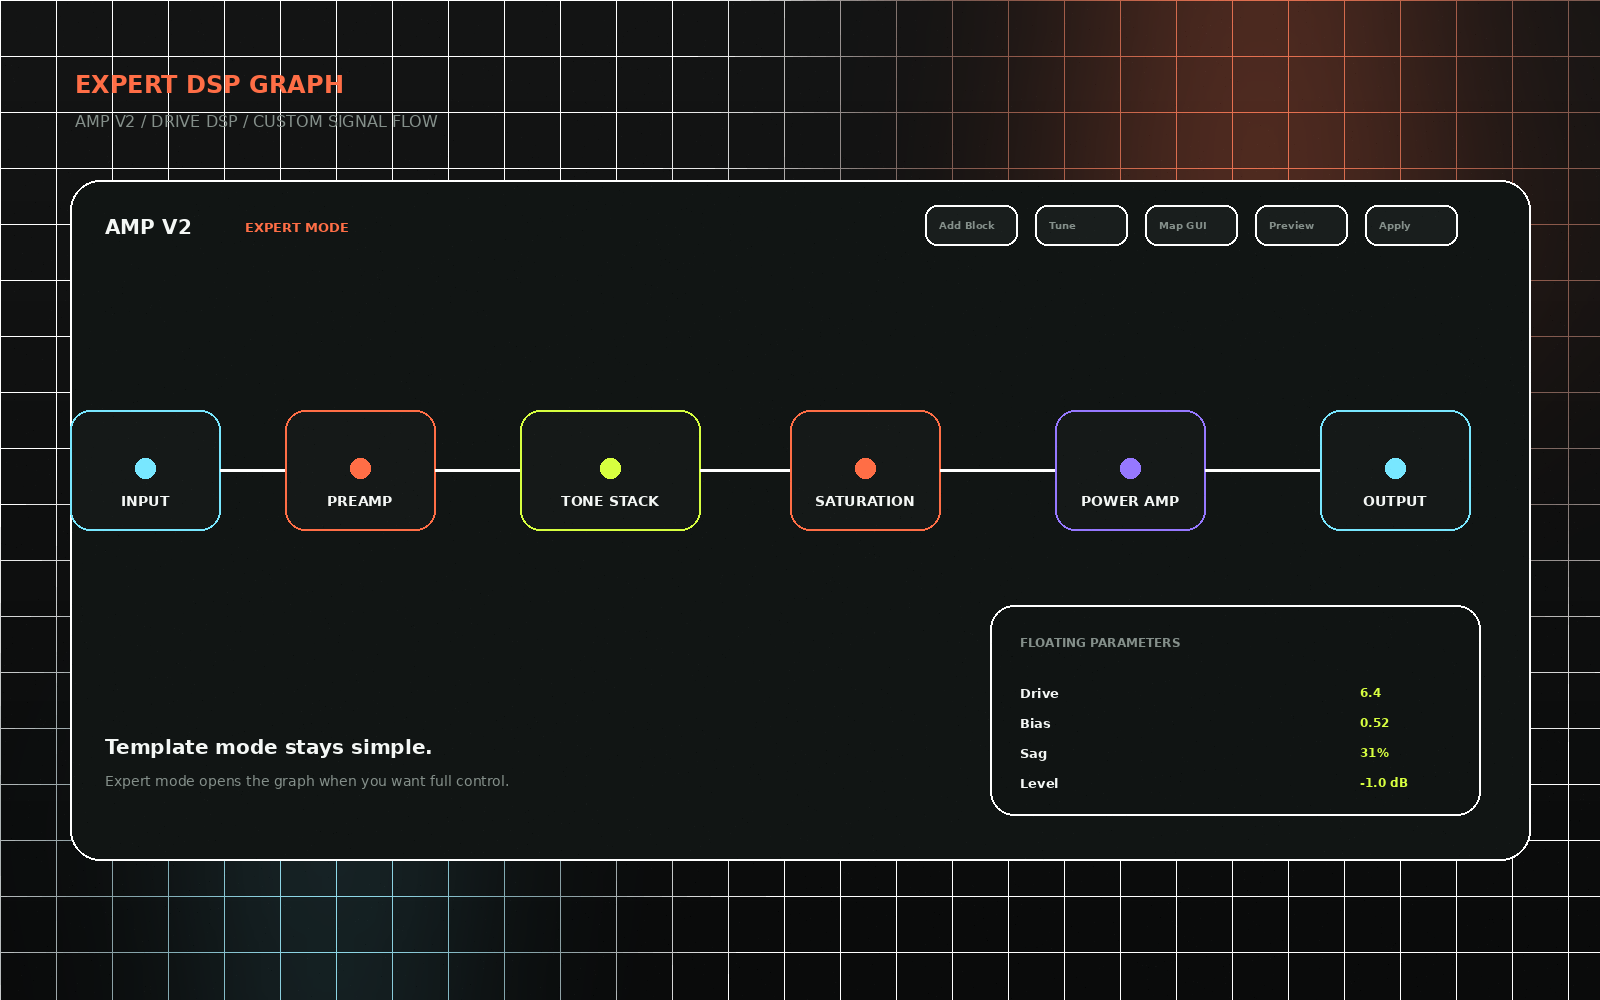Click the Level parameter label

coord(1039,783)
